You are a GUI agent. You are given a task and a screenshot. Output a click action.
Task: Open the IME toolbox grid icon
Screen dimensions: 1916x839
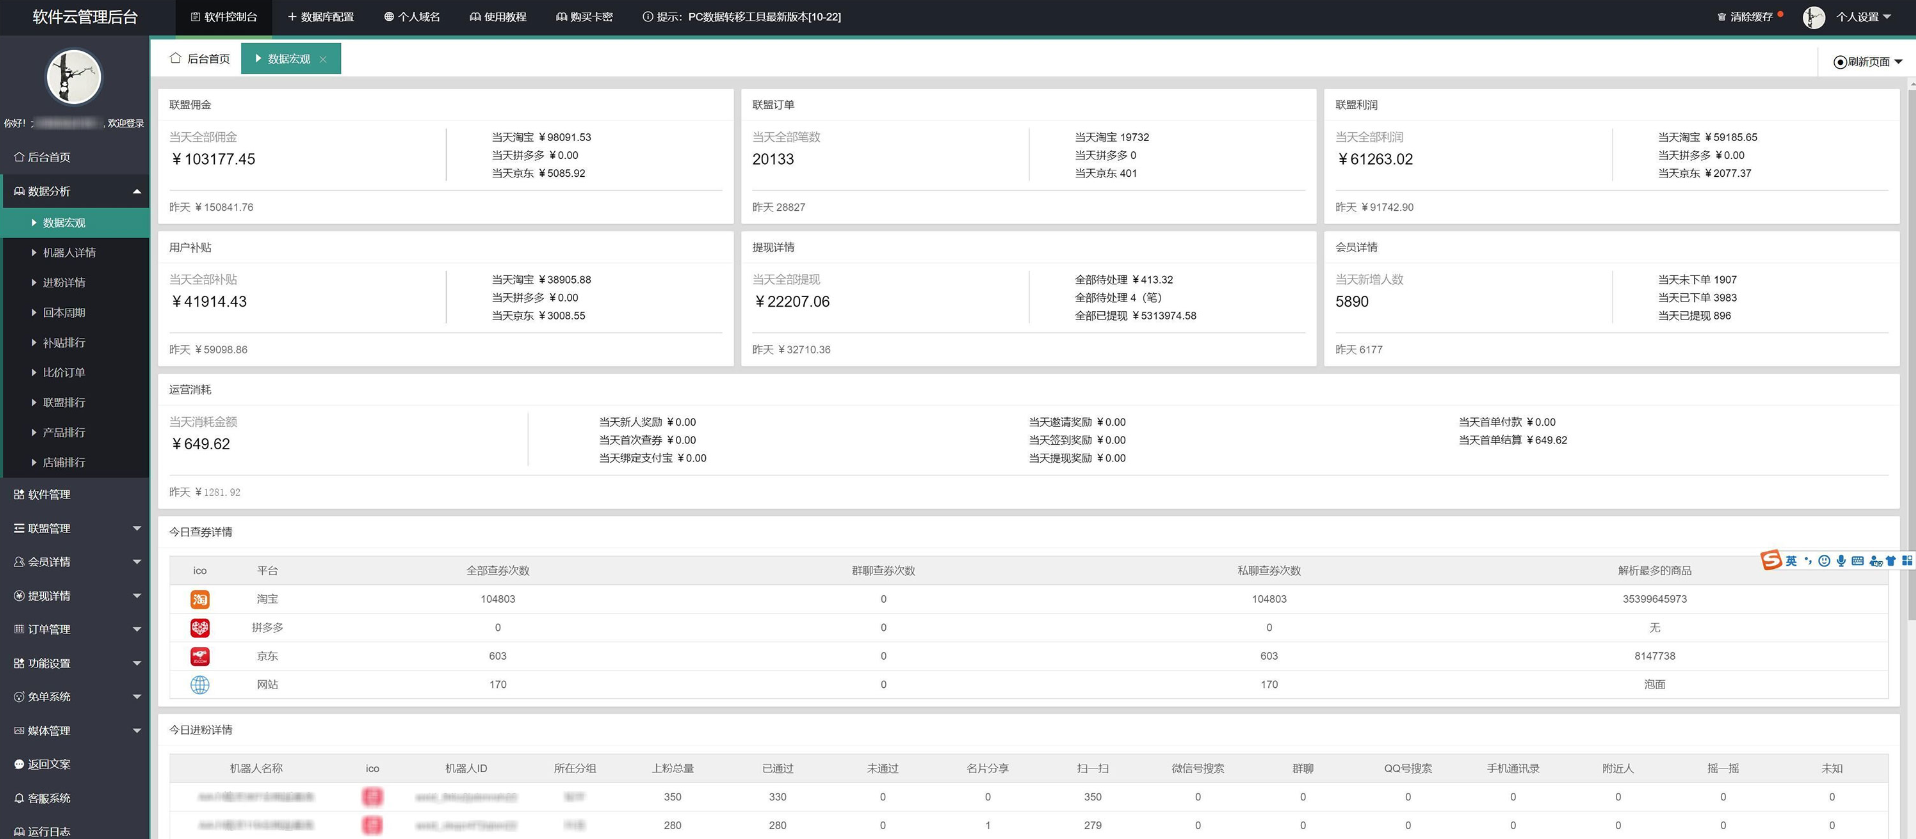(x=1907, y=561)
